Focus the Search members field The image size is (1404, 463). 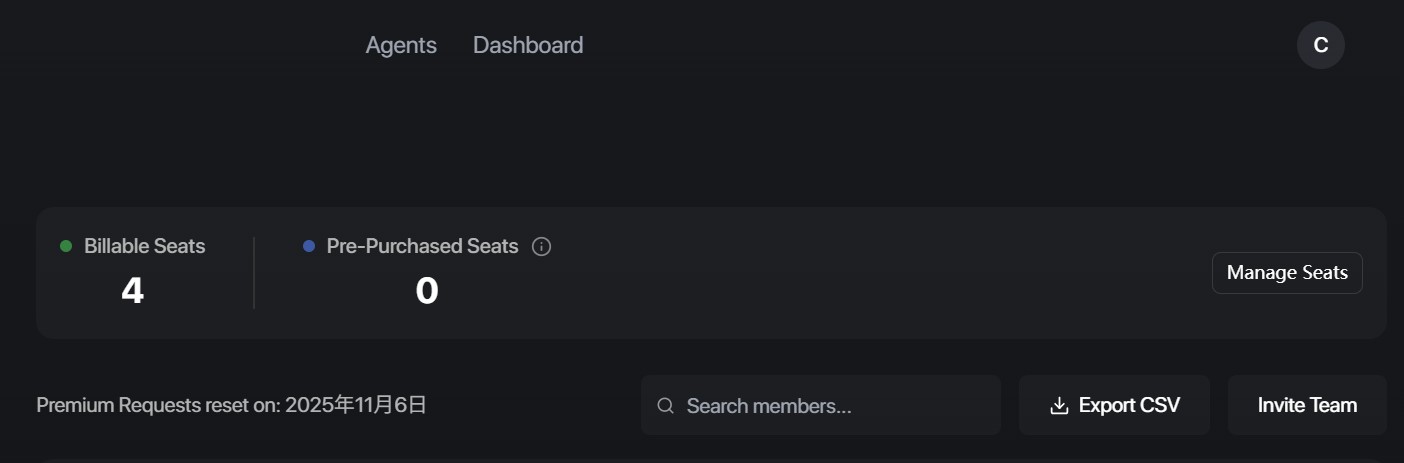pyautogui.click(x=830, y=406)
